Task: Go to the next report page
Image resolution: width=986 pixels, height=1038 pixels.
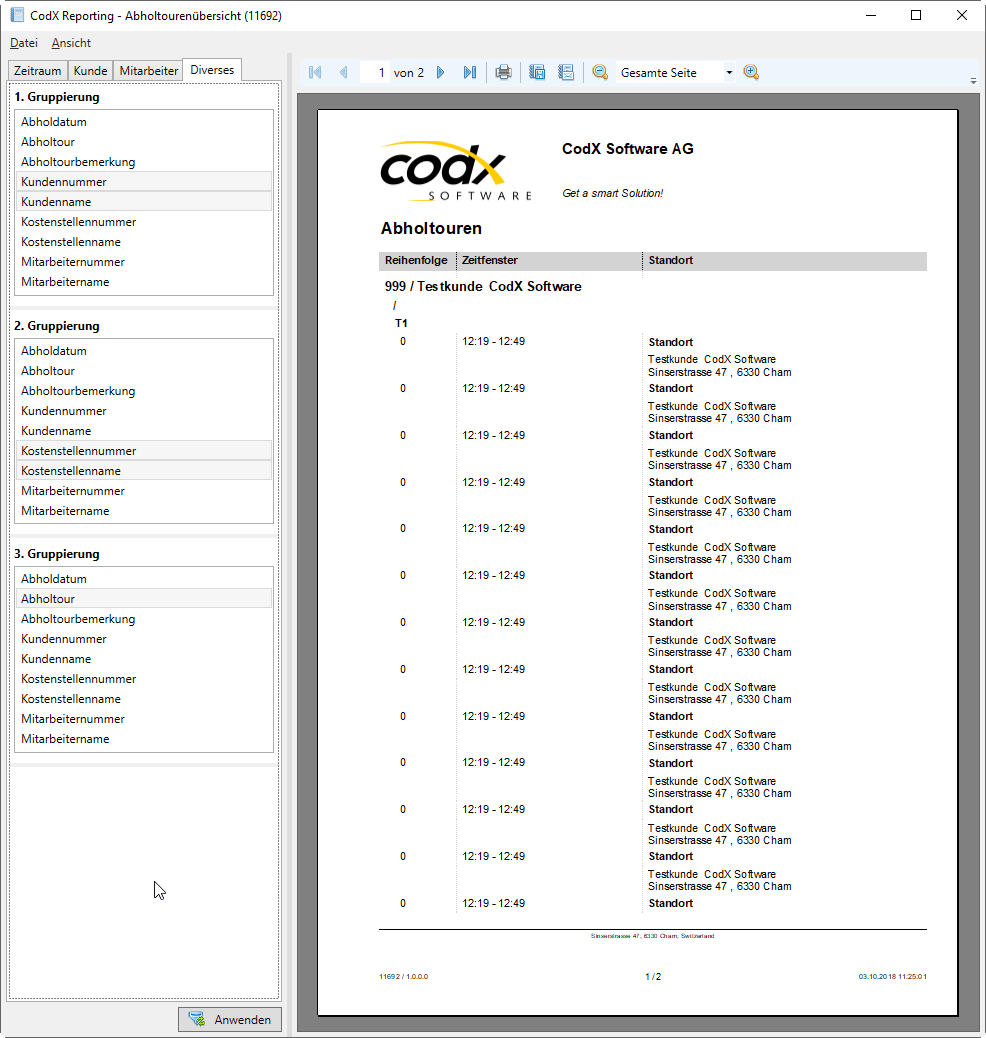Action: 441,72
